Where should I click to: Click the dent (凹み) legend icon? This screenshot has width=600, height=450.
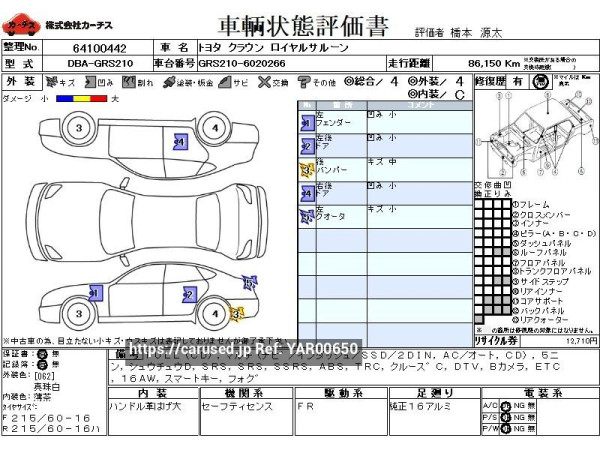87,81
